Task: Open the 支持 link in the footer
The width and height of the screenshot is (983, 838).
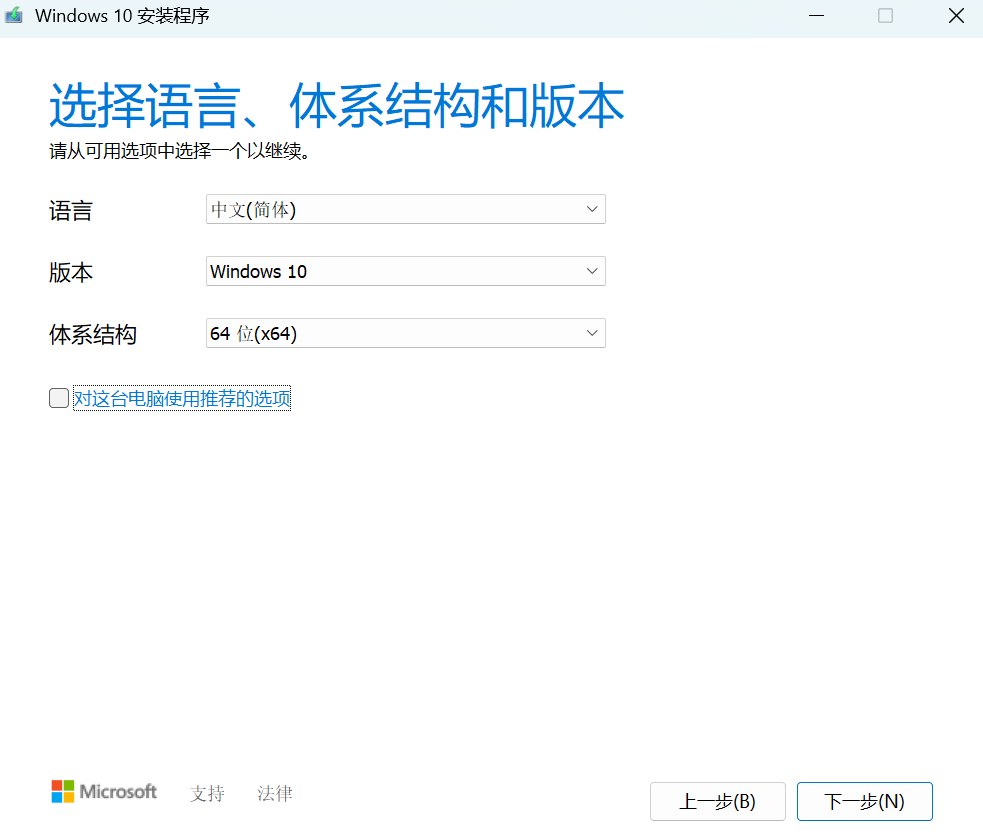Action: point(208,793)
